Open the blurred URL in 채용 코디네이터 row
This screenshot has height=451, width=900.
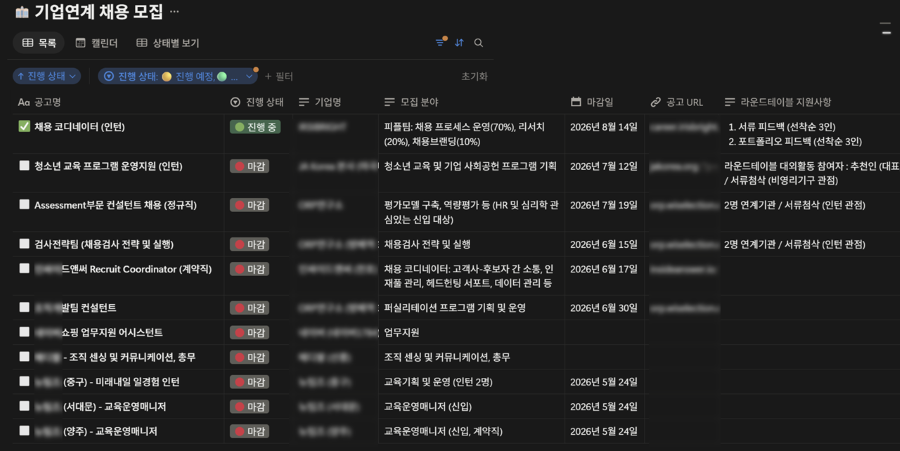click(683, 127)
